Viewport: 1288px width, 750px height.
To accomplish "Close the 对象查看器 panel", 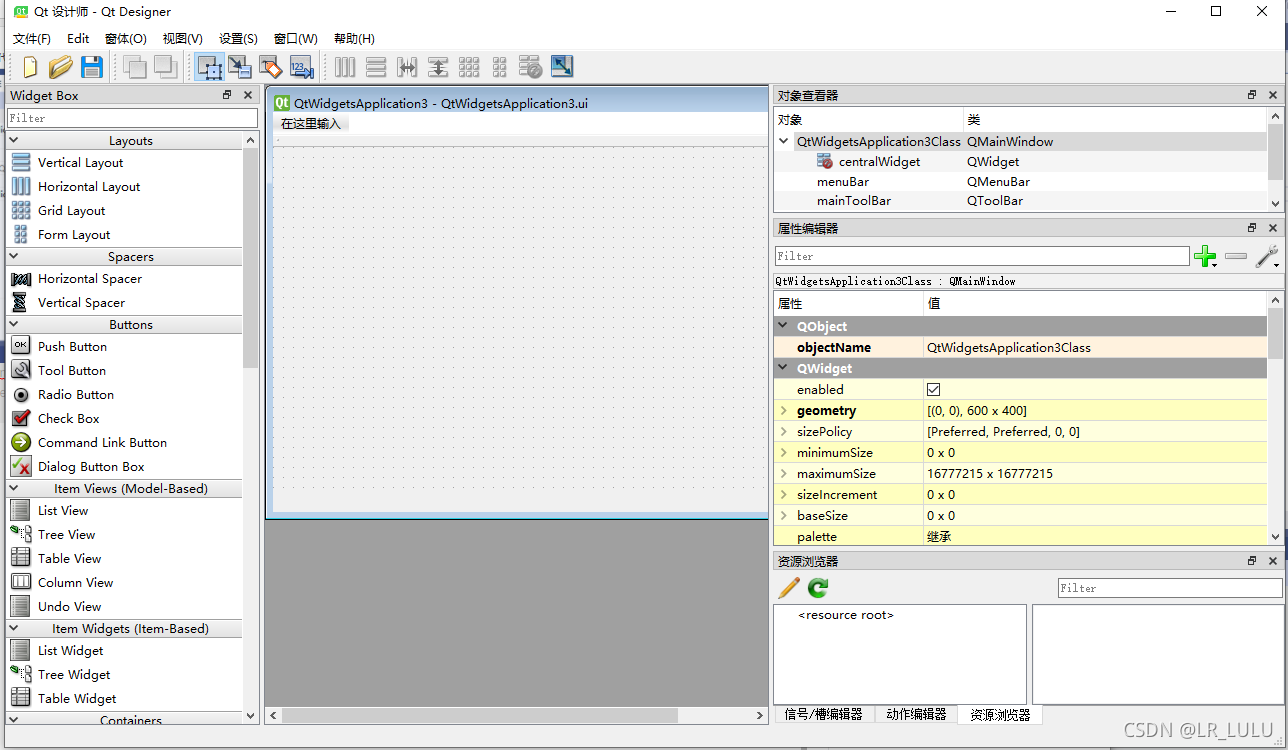I will tap(1273, 95).
